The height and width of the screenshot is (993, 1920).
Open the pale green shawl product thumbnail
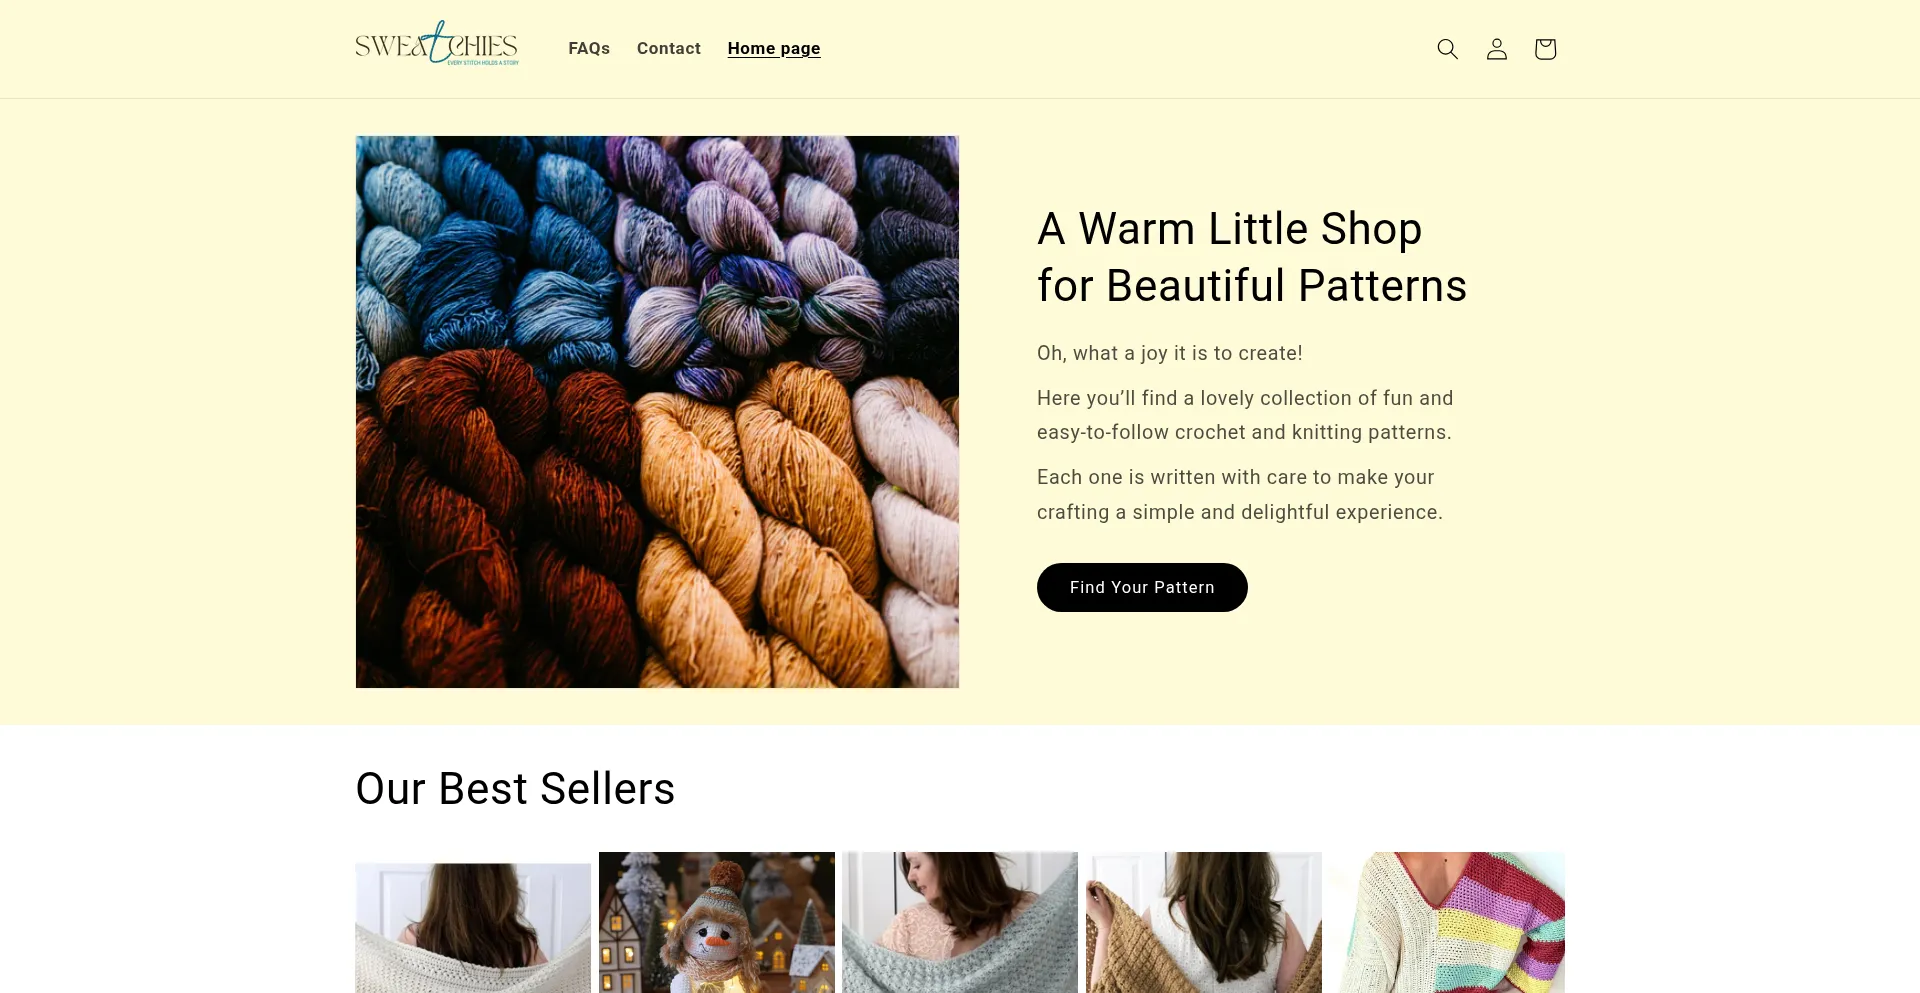(x=960, y=922)
